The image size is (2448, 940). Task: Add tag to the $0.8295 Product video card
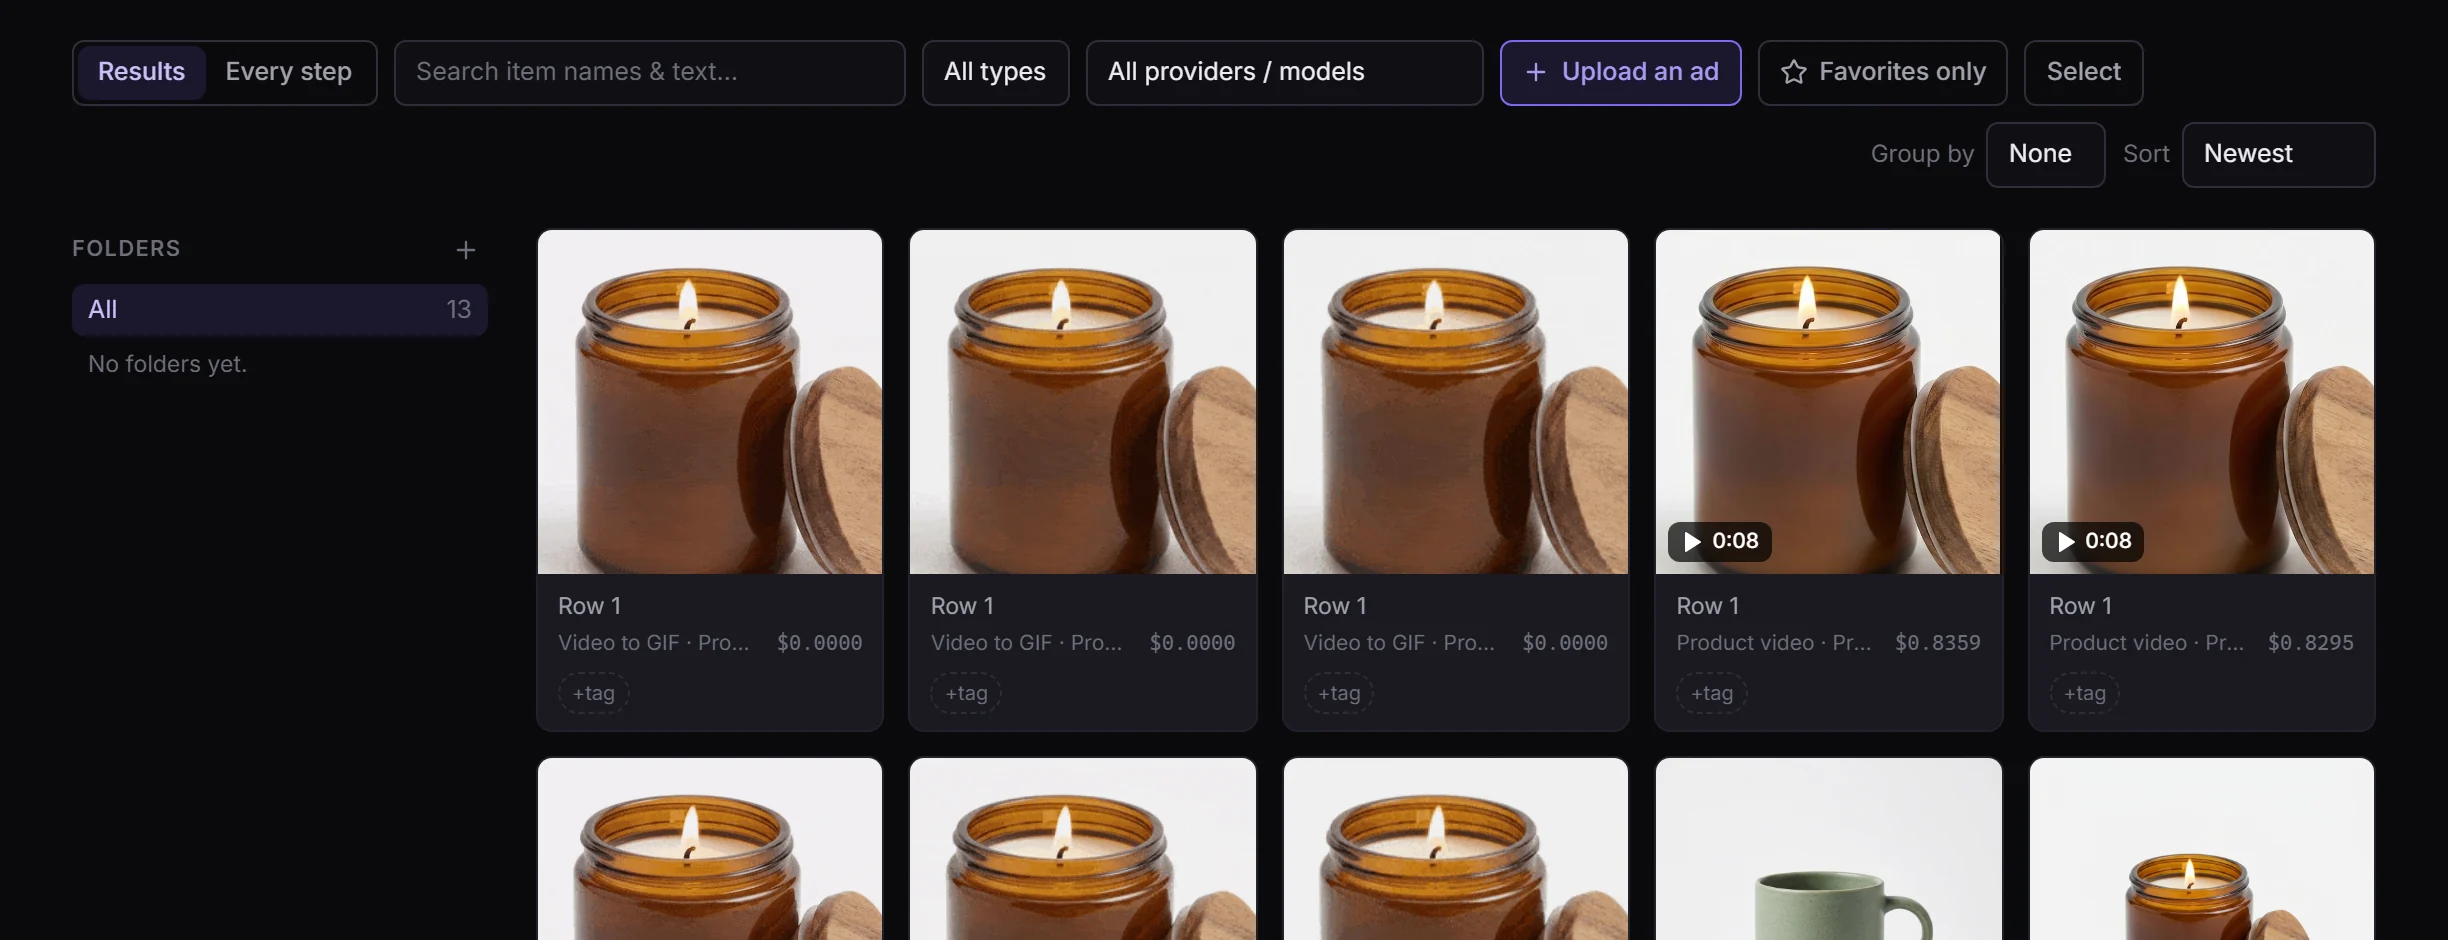(2085, 693)
